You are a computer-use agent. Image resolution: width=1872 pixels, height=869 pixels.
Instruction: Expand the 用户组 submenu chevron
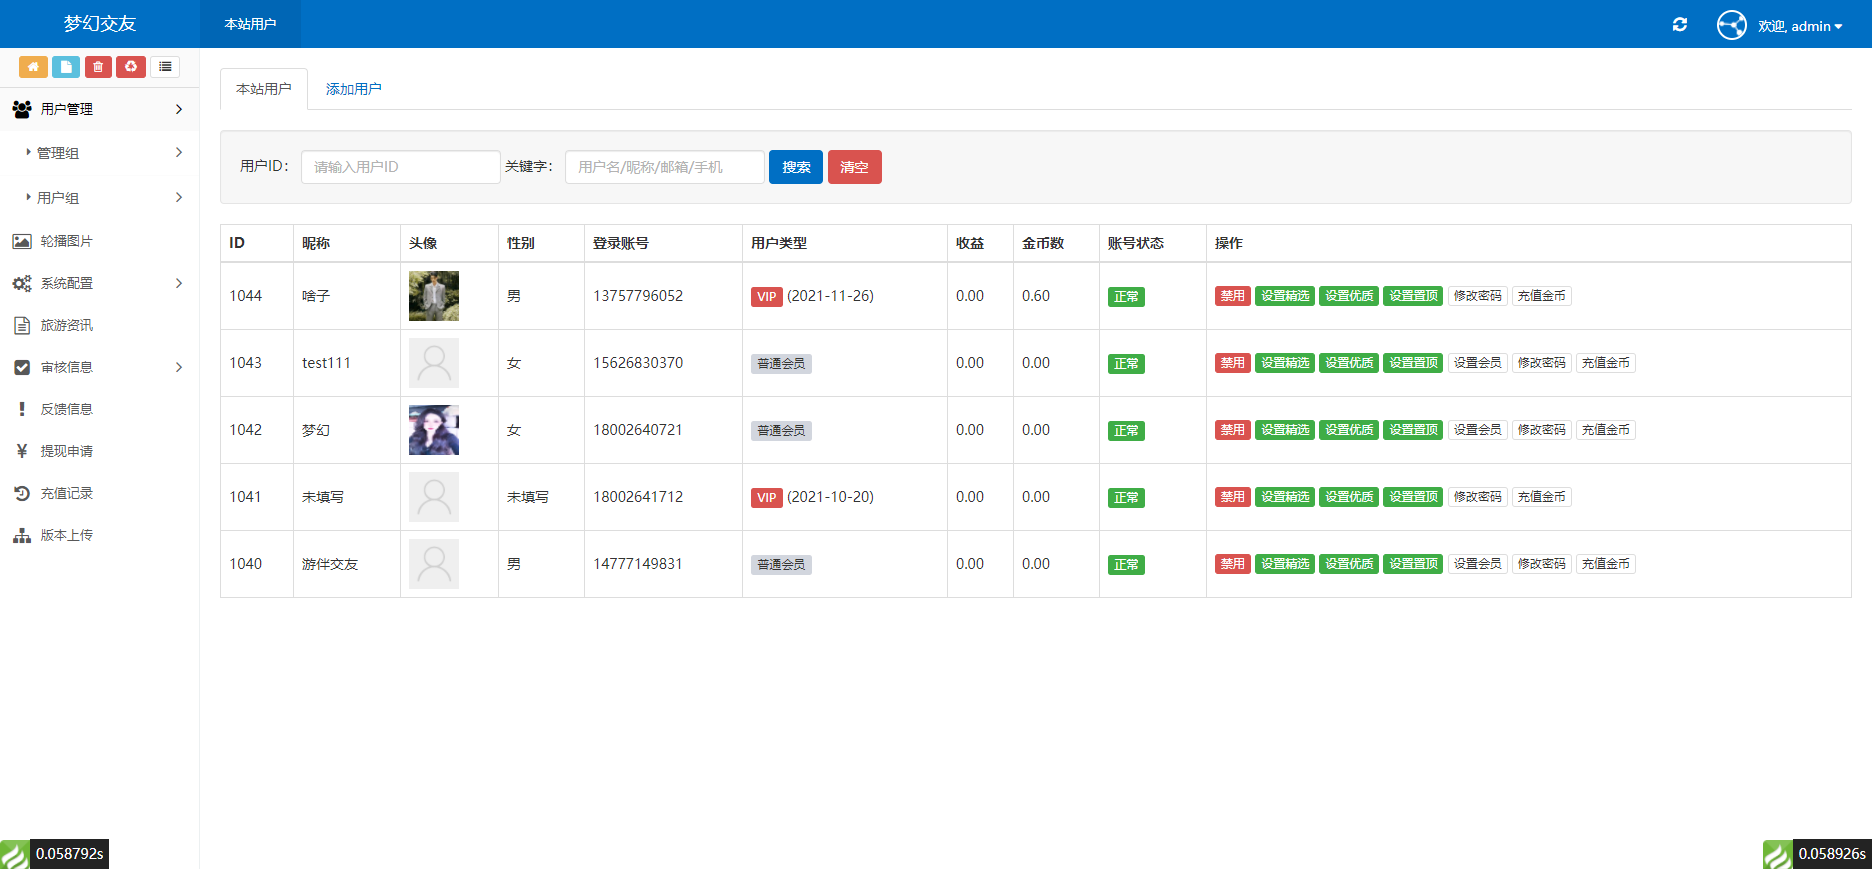(179, 197)
